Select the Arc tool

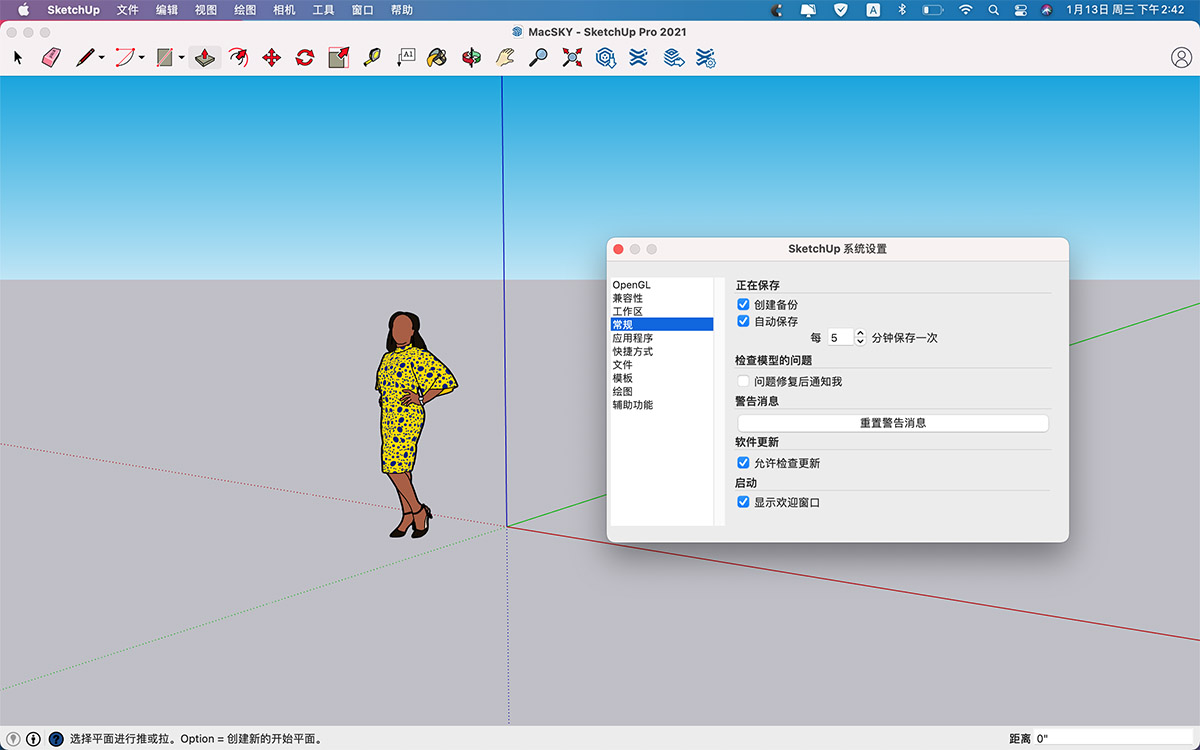(125, 58)
